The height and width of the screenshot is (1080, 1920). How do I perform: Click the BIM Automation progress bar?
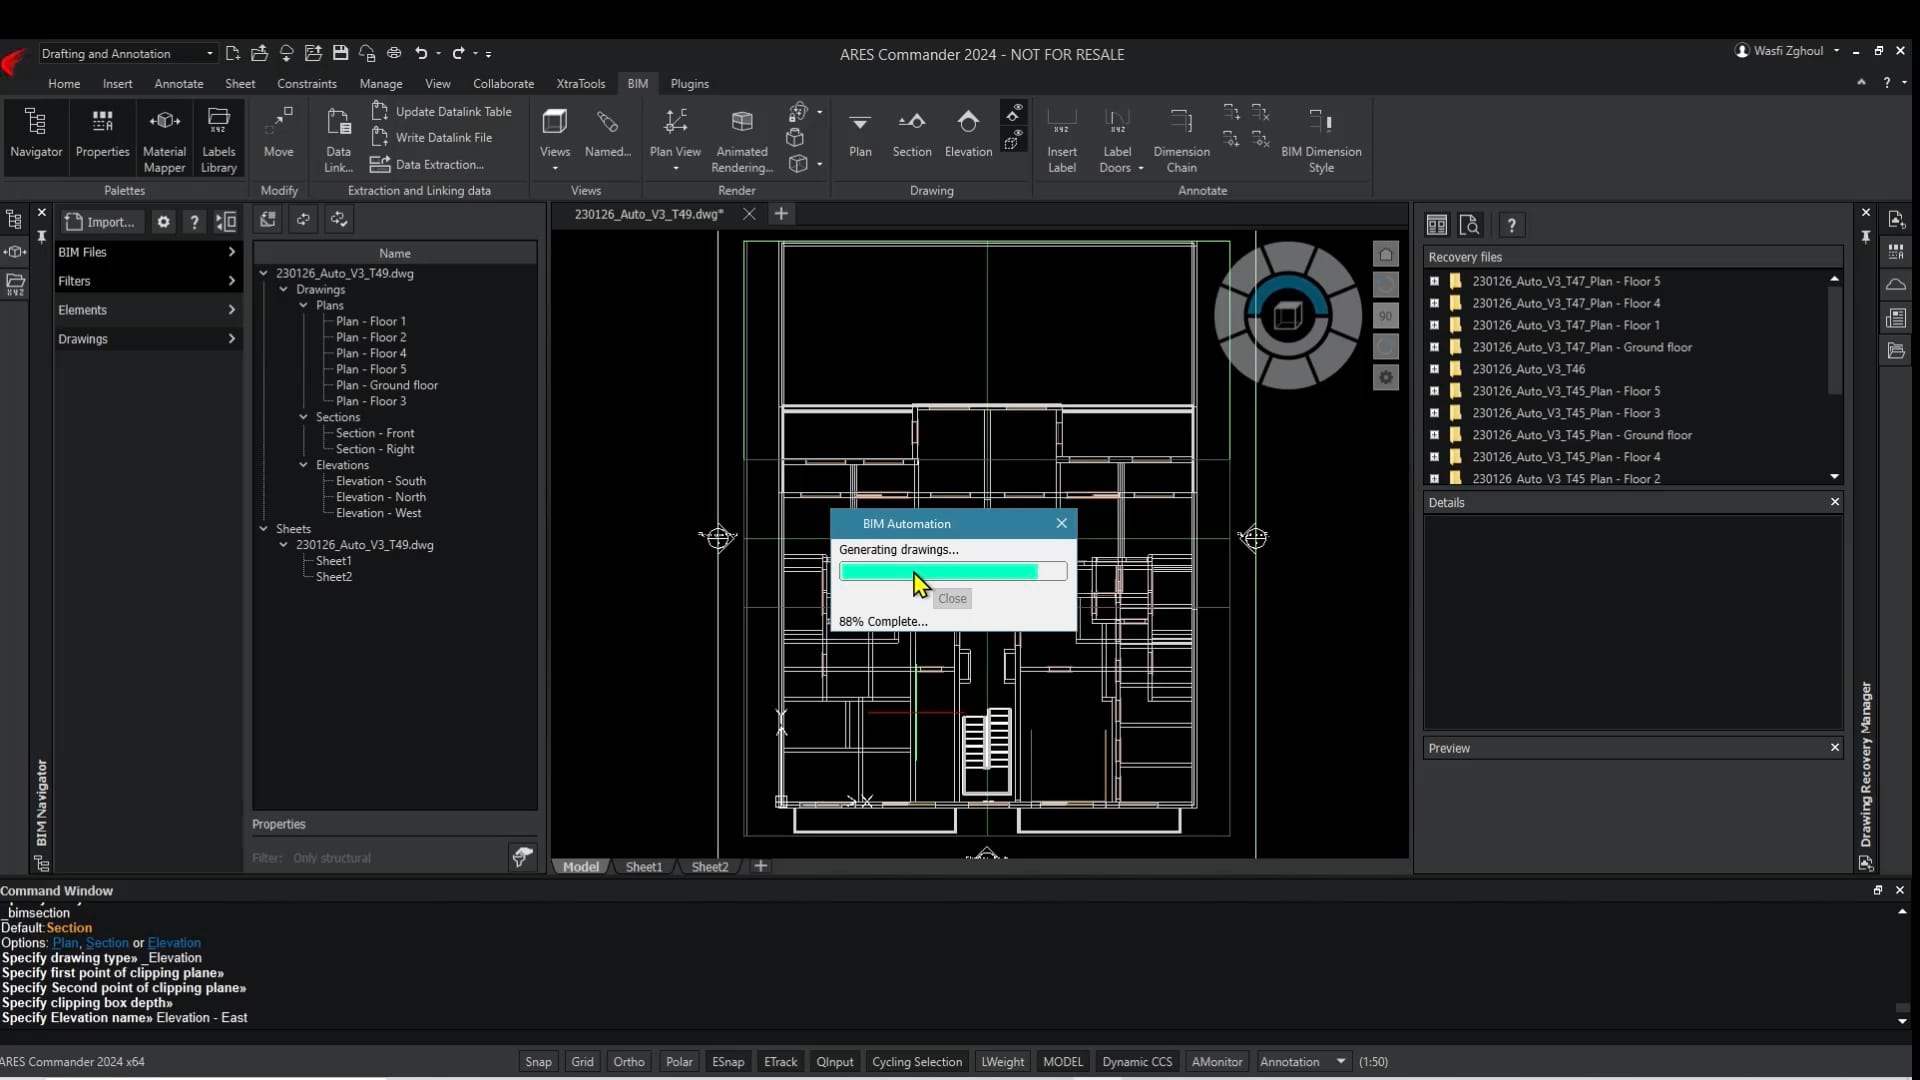[953, 571]
